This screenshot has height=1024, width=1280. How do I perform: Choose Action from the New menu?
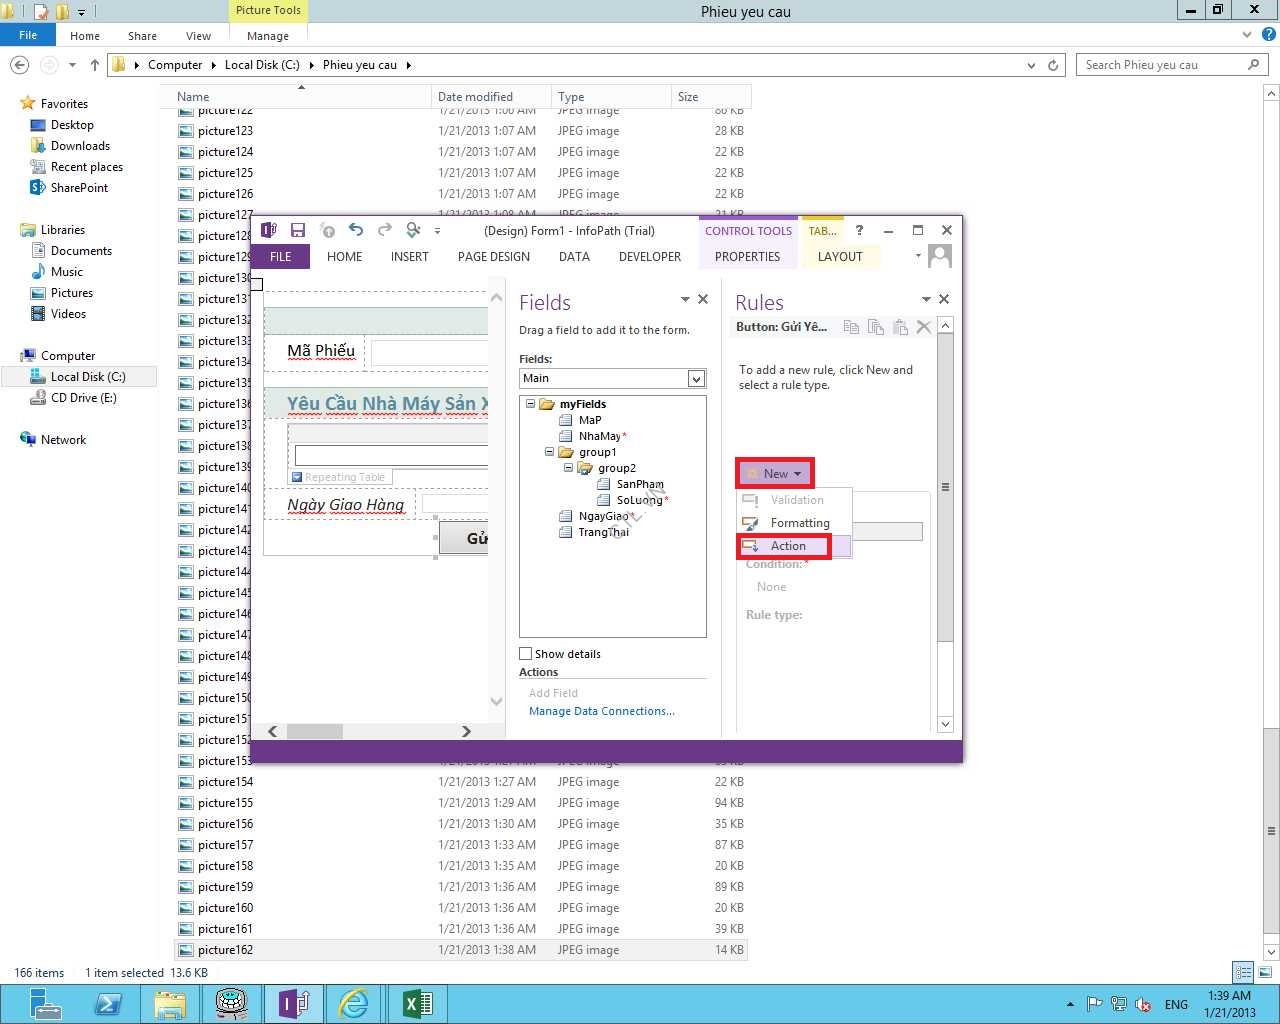point(787,546)
